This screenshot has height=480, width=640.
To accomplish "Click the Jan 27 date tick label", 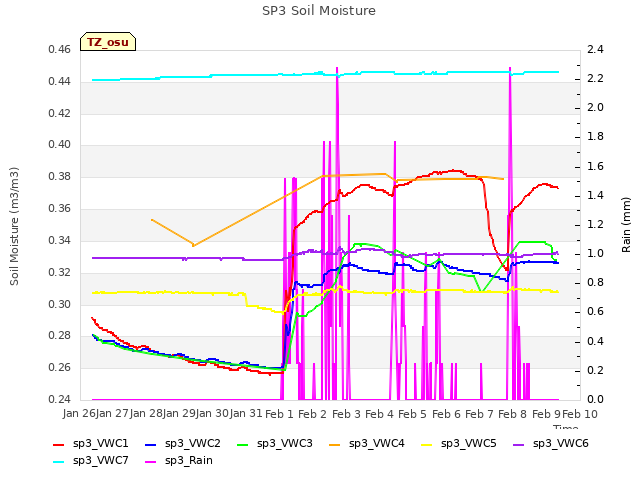I will click(x=113, y=414).
